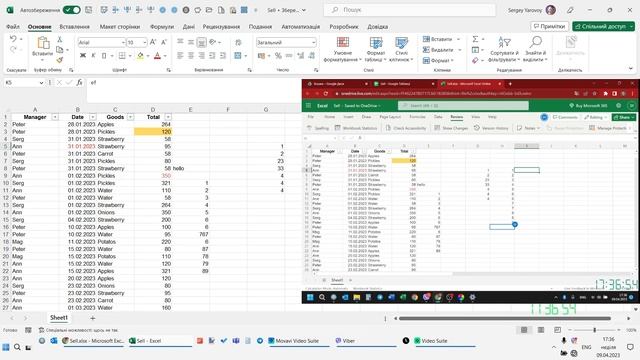Switch to Normal view in status bar
Screen dimensions: 640x360
pyautogui.click(x=524, y=330)
